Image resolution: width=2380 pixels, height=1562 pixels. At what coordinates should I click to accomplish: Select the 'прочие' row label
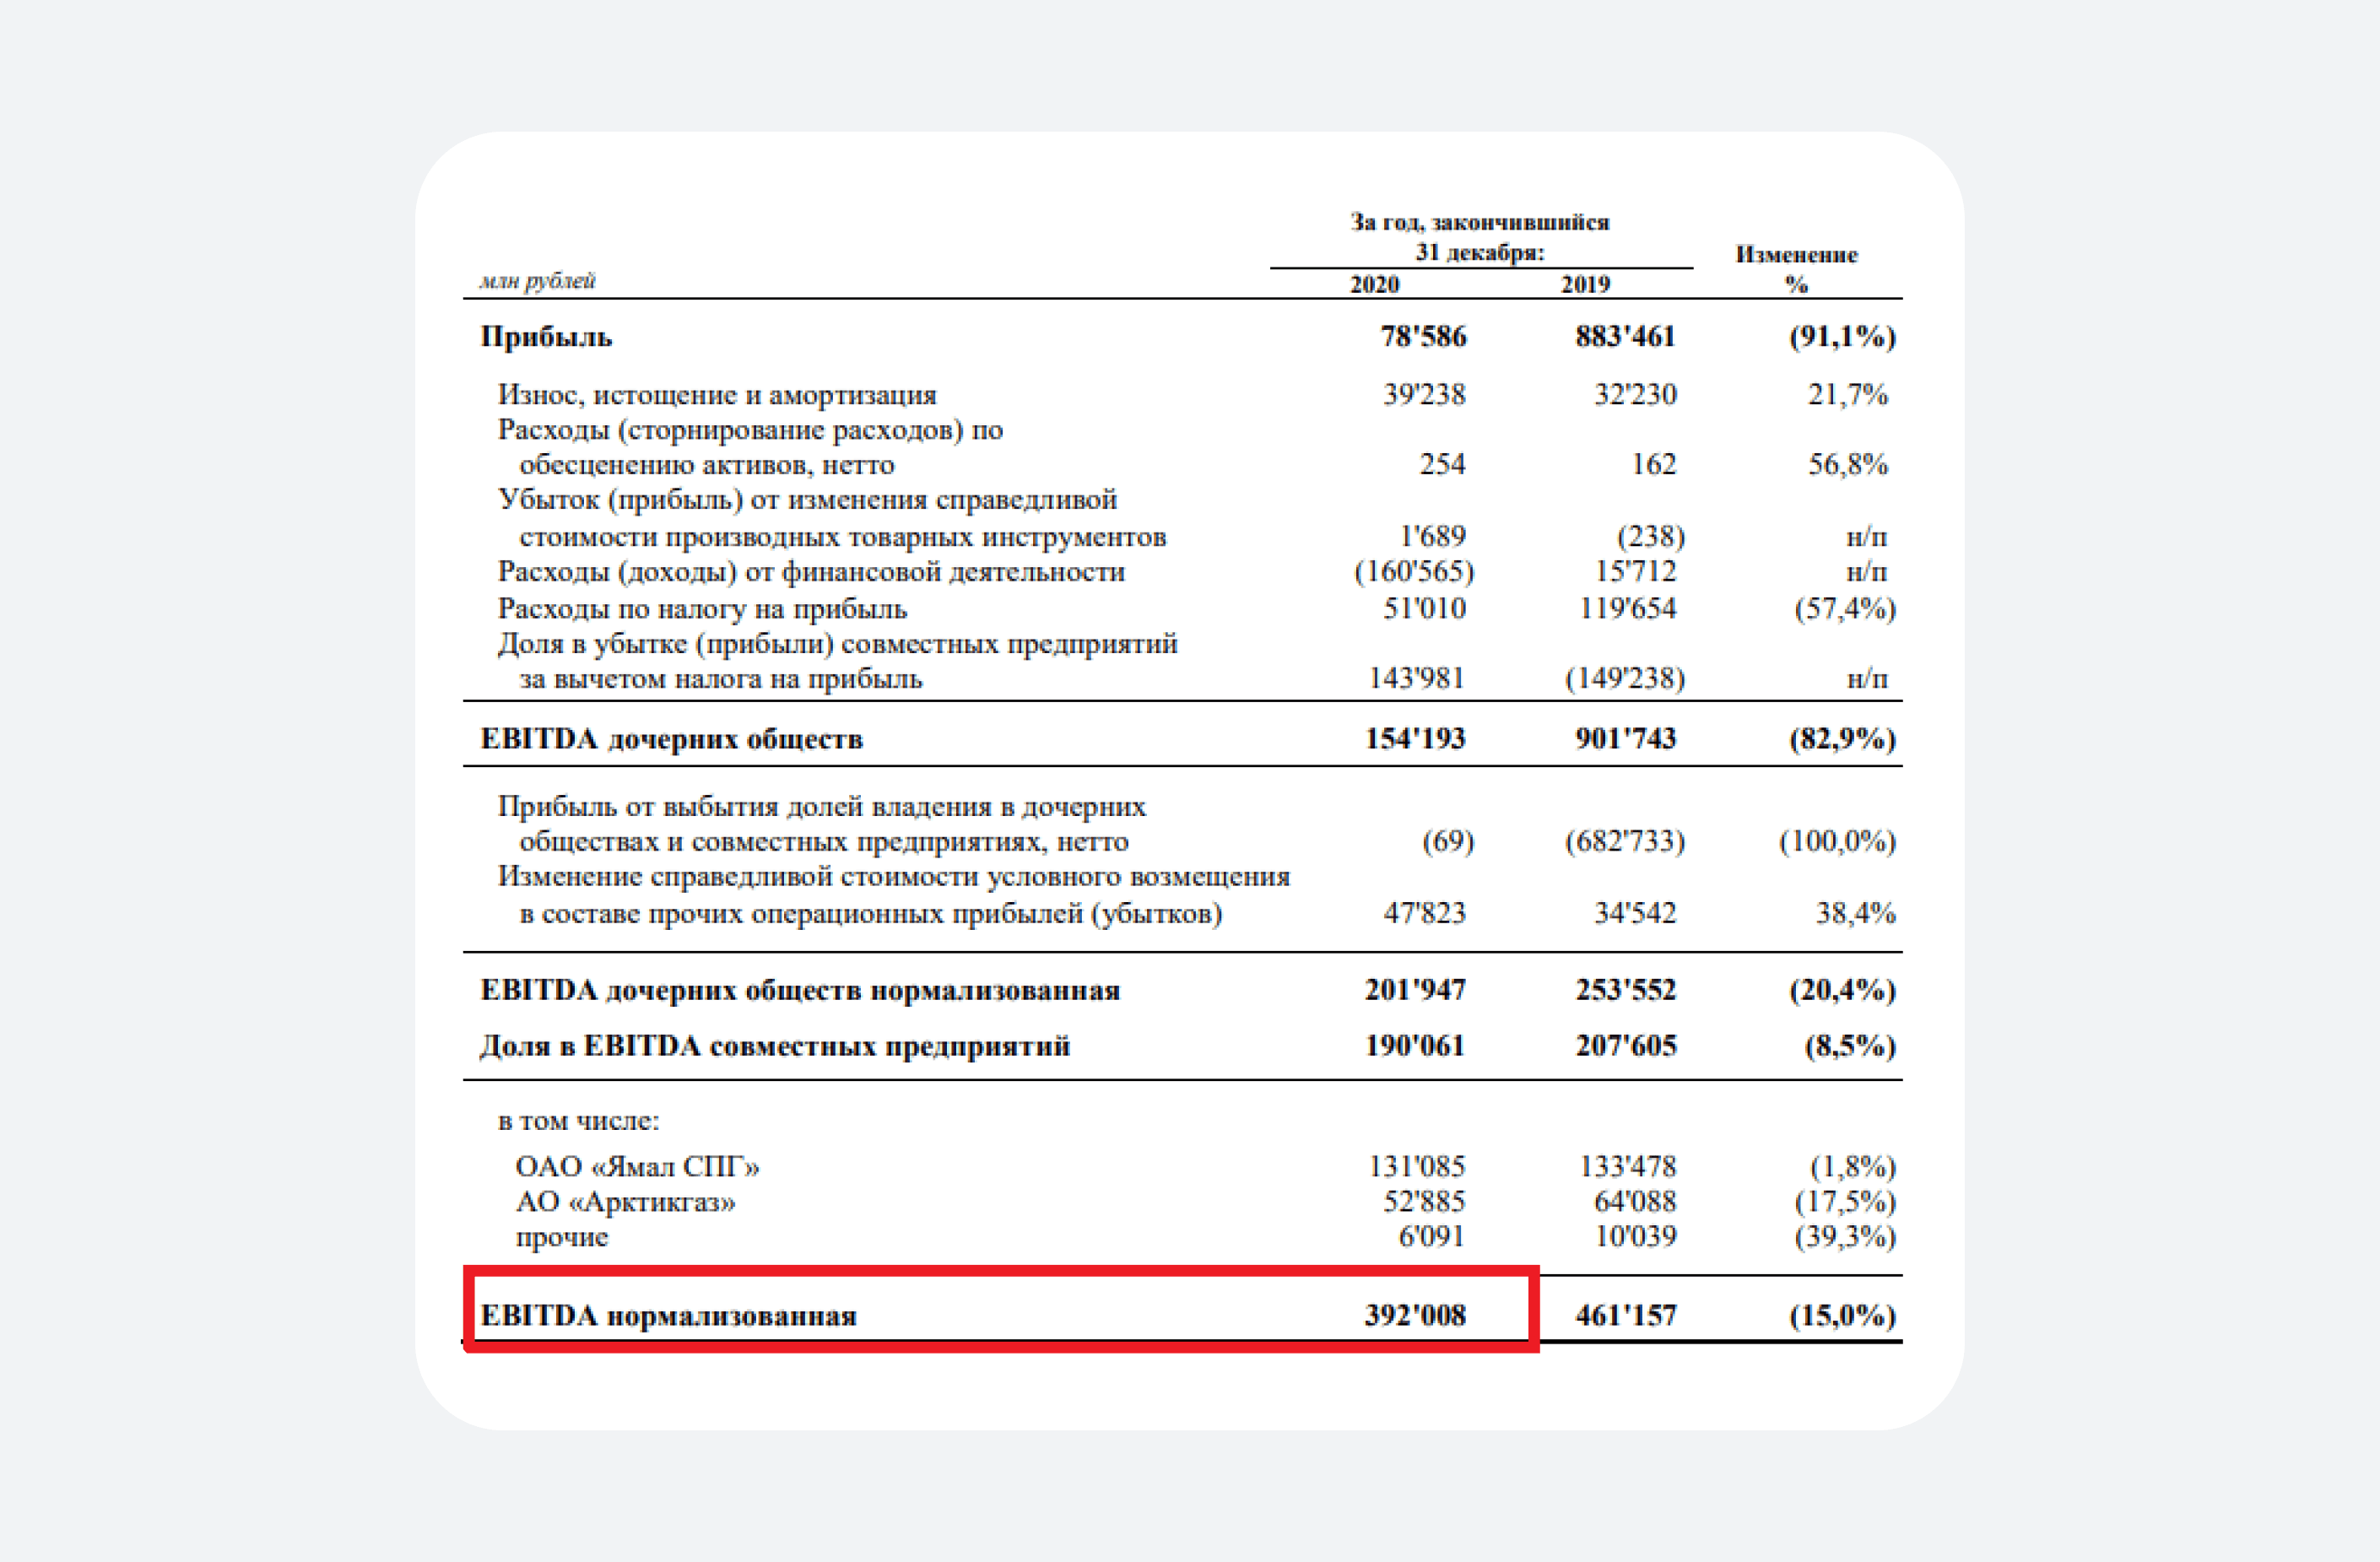point(561,1238)
